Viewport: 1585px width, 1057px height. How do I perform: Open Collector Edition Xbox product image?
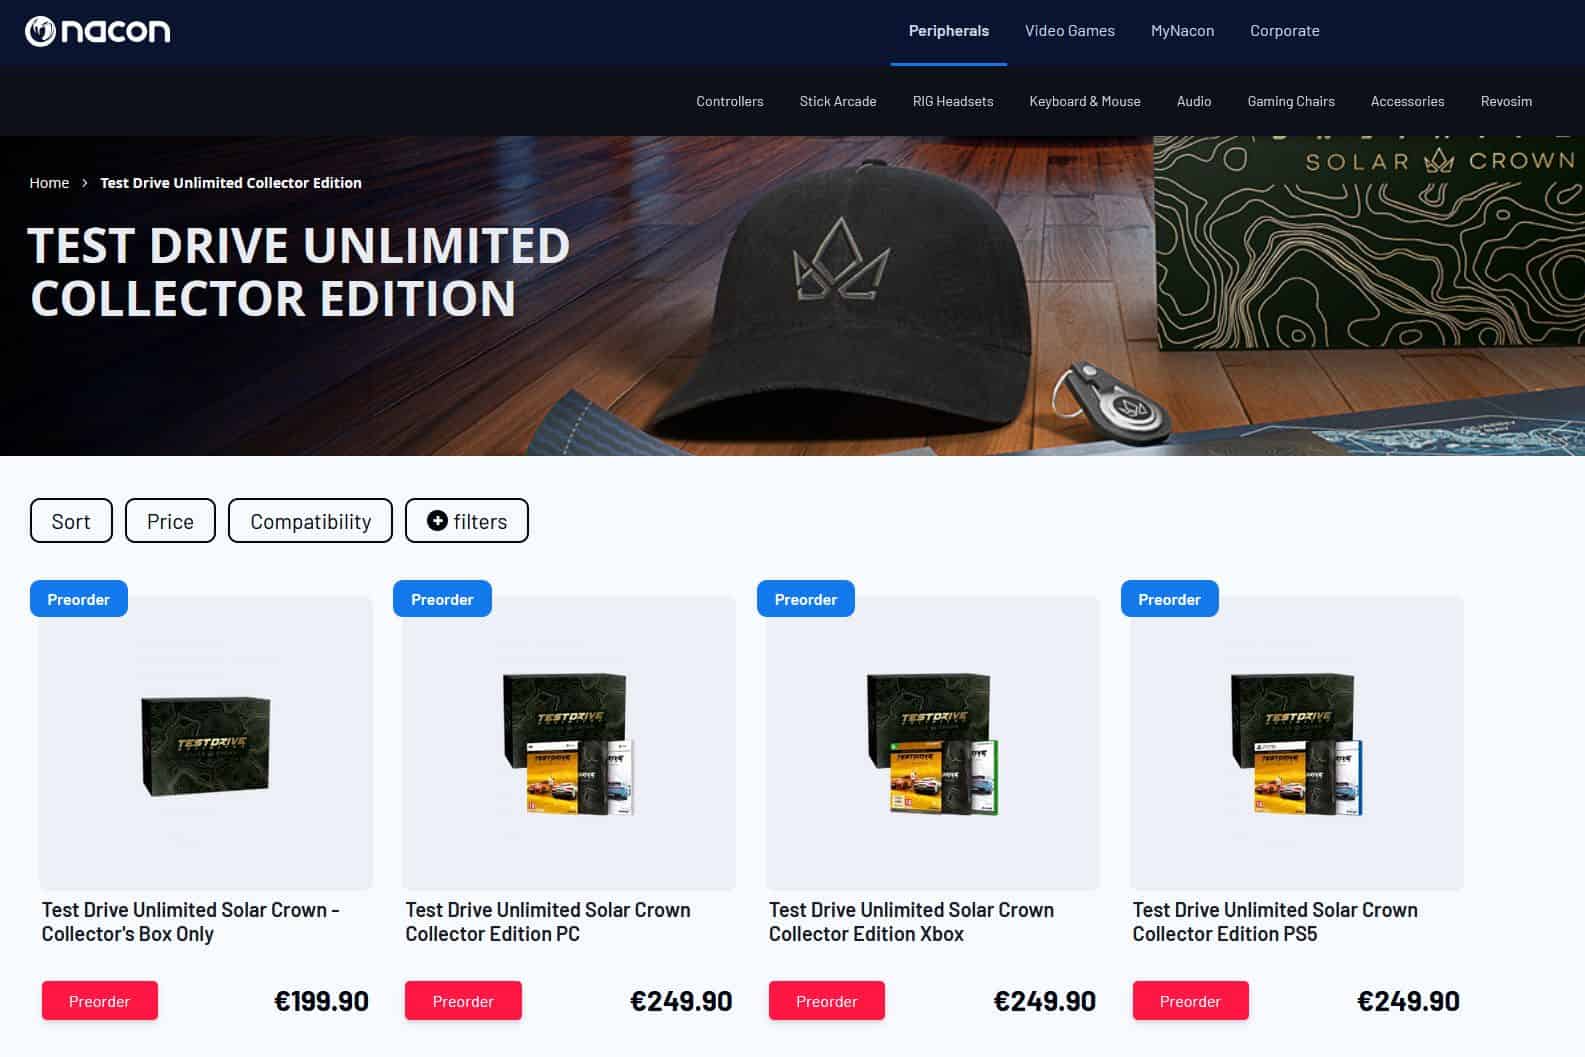932,743
